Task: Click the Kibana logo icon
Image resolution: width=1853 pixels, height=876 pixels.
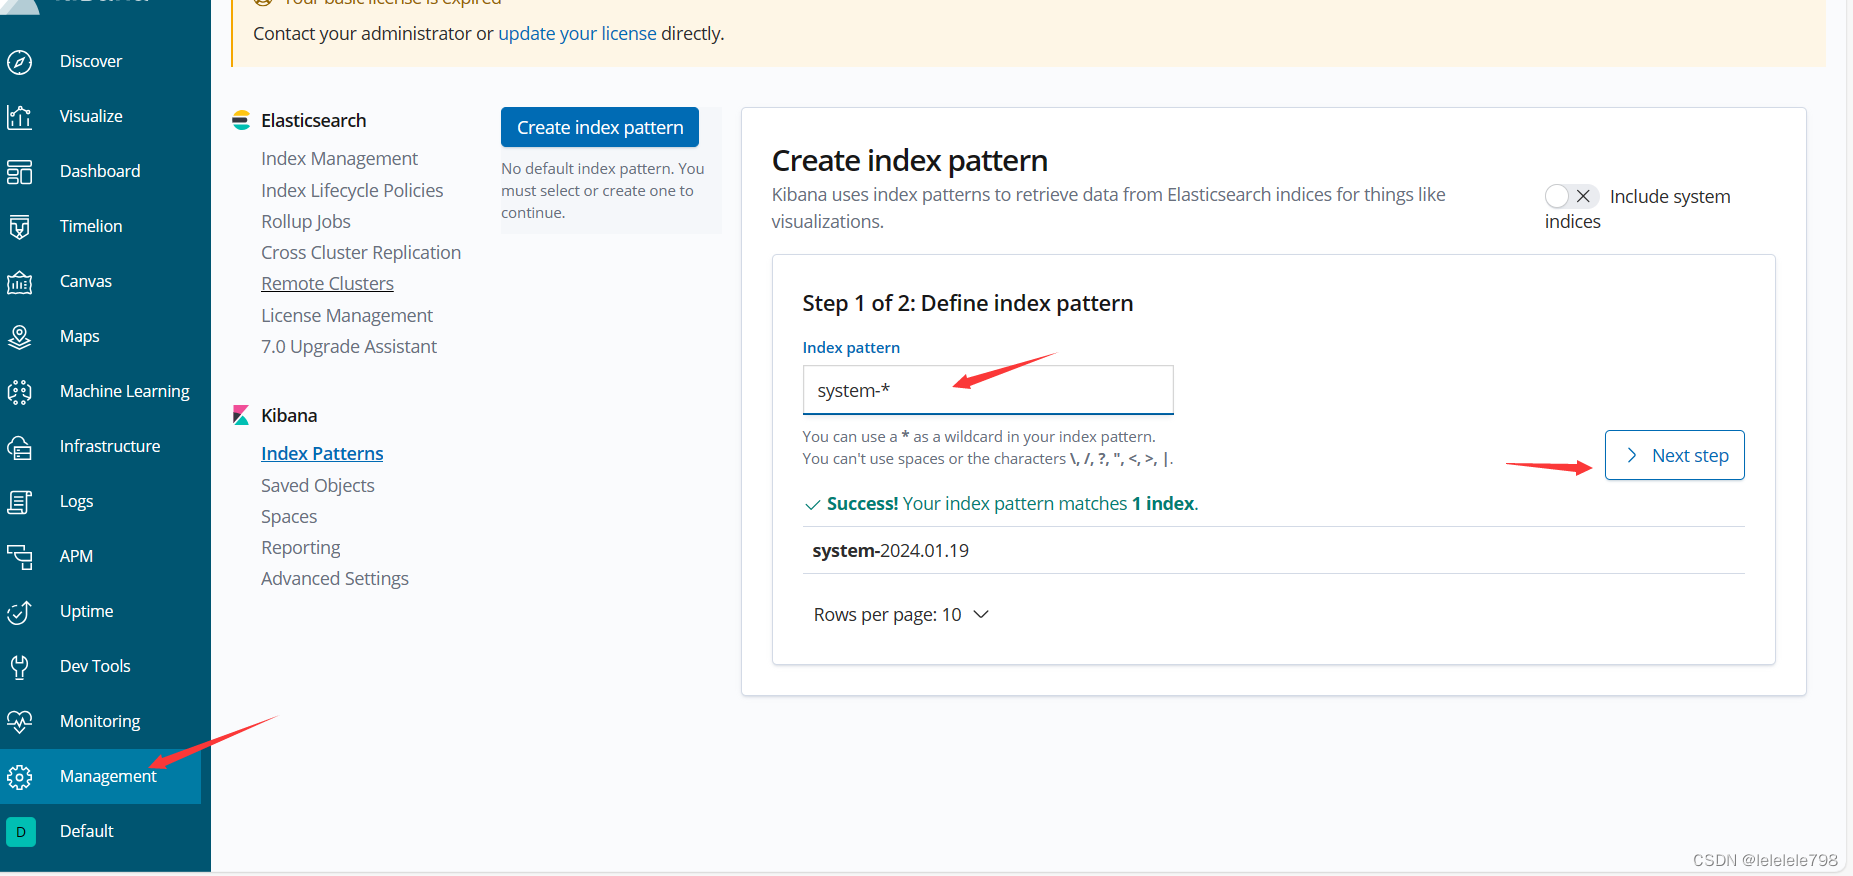Action: (241, 415)
